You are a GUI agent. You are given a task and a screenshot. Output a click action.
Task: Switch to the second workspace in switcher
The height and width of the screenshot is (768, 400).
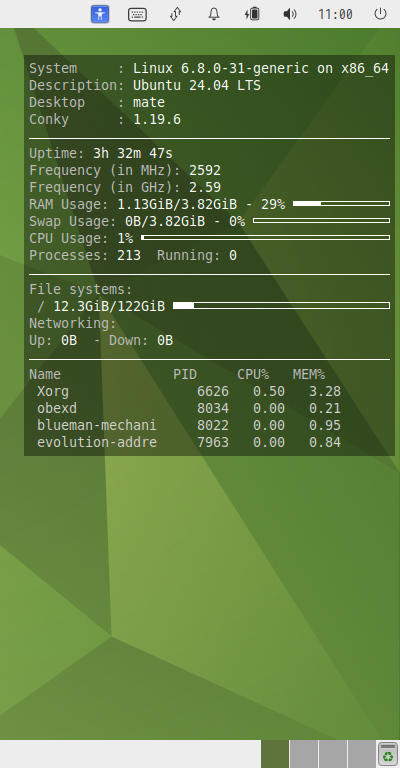(x=304, y=754)
